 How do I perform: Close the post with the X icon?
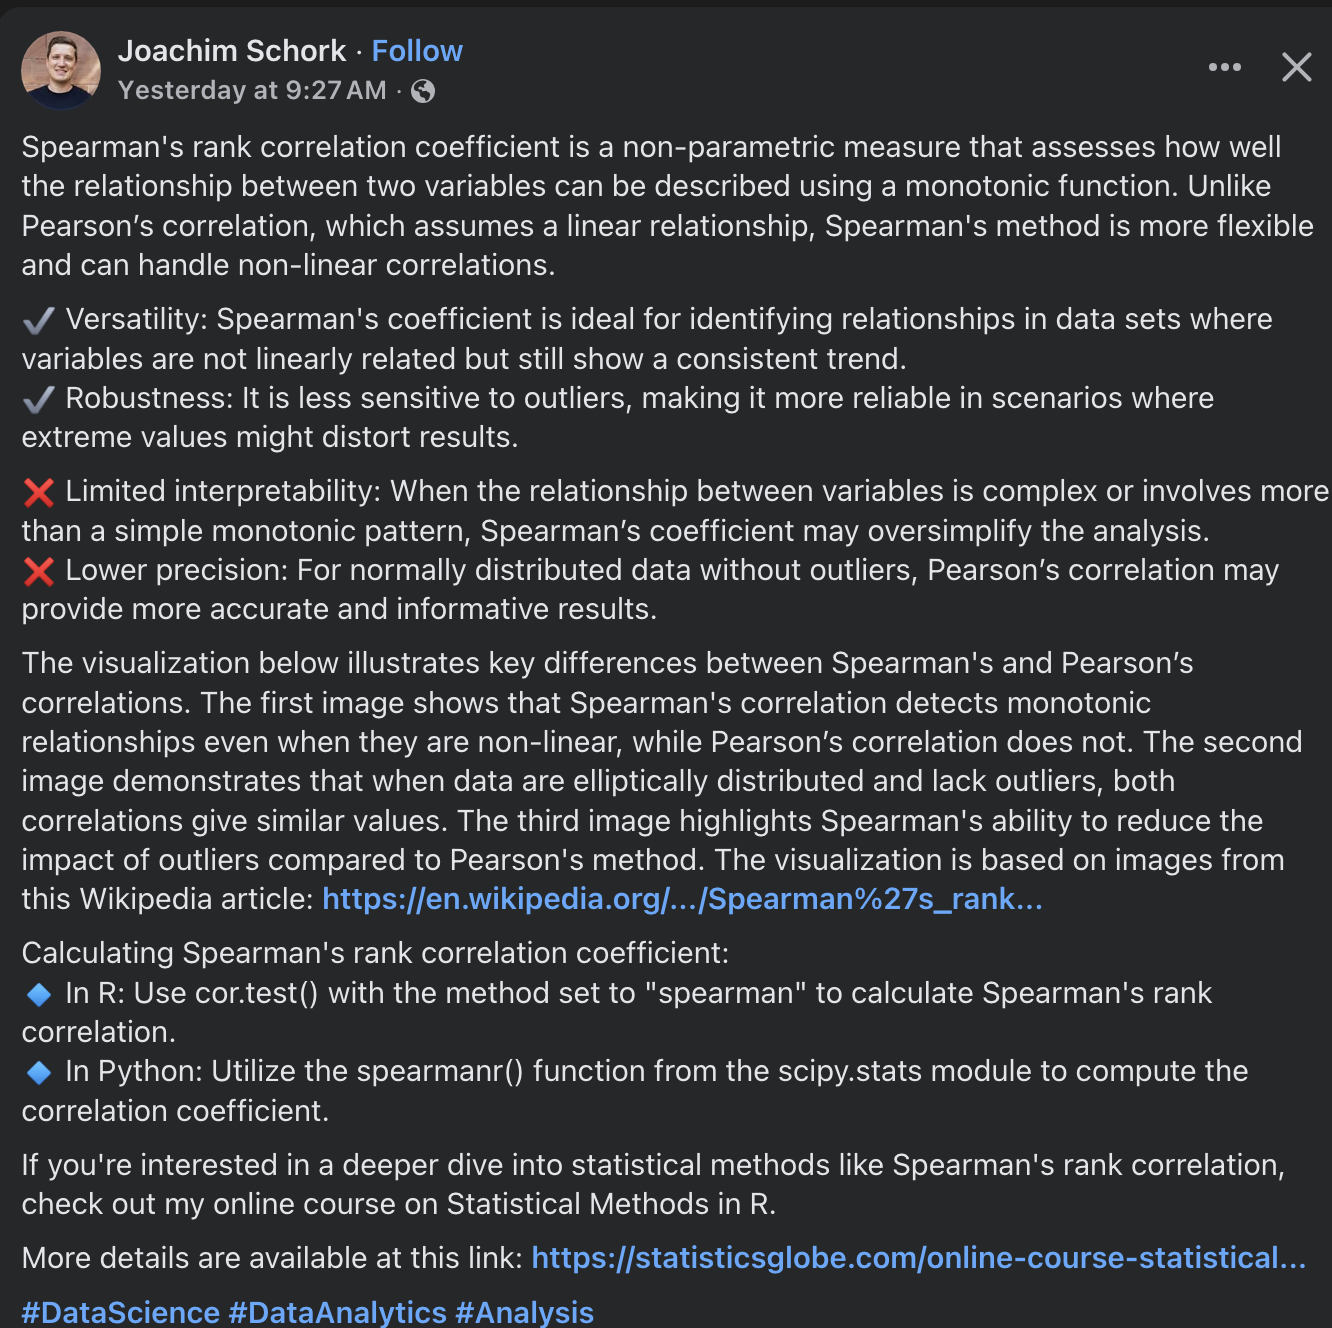(x=1296, y=67)
